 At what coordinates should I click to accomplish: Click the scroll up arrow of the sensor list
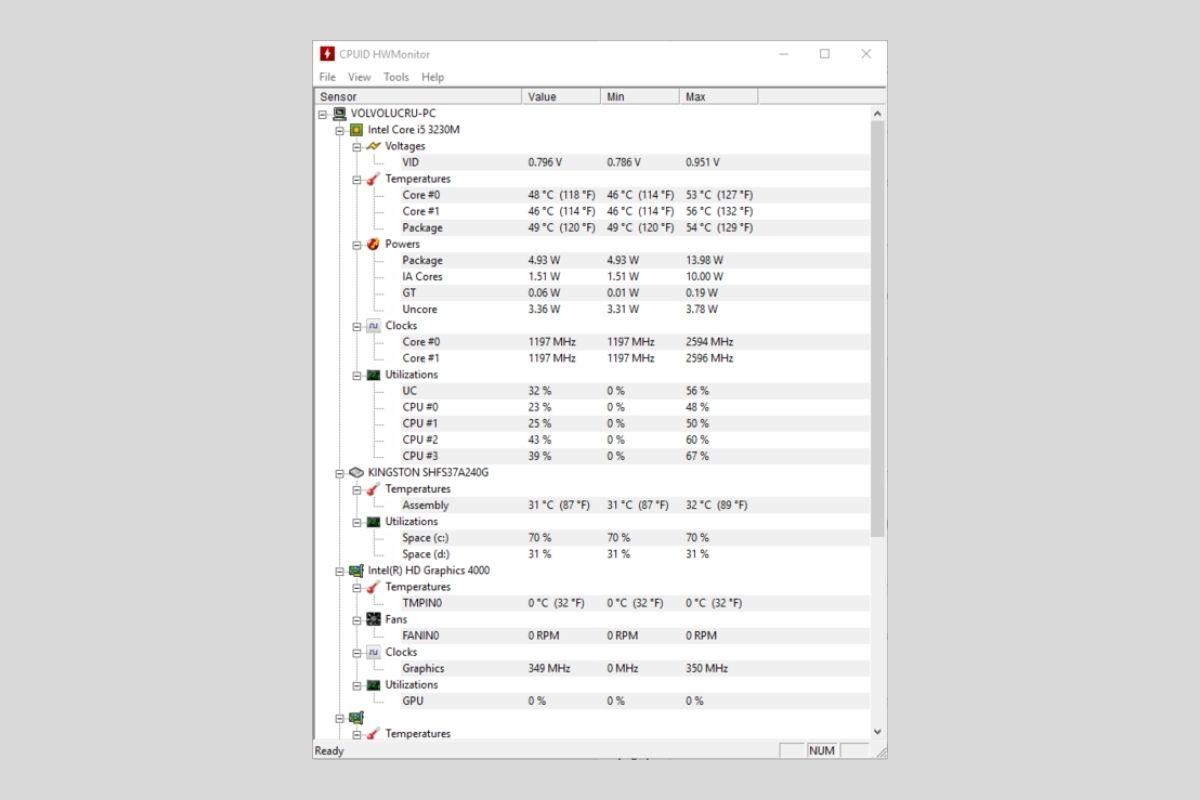click(878, 114)
